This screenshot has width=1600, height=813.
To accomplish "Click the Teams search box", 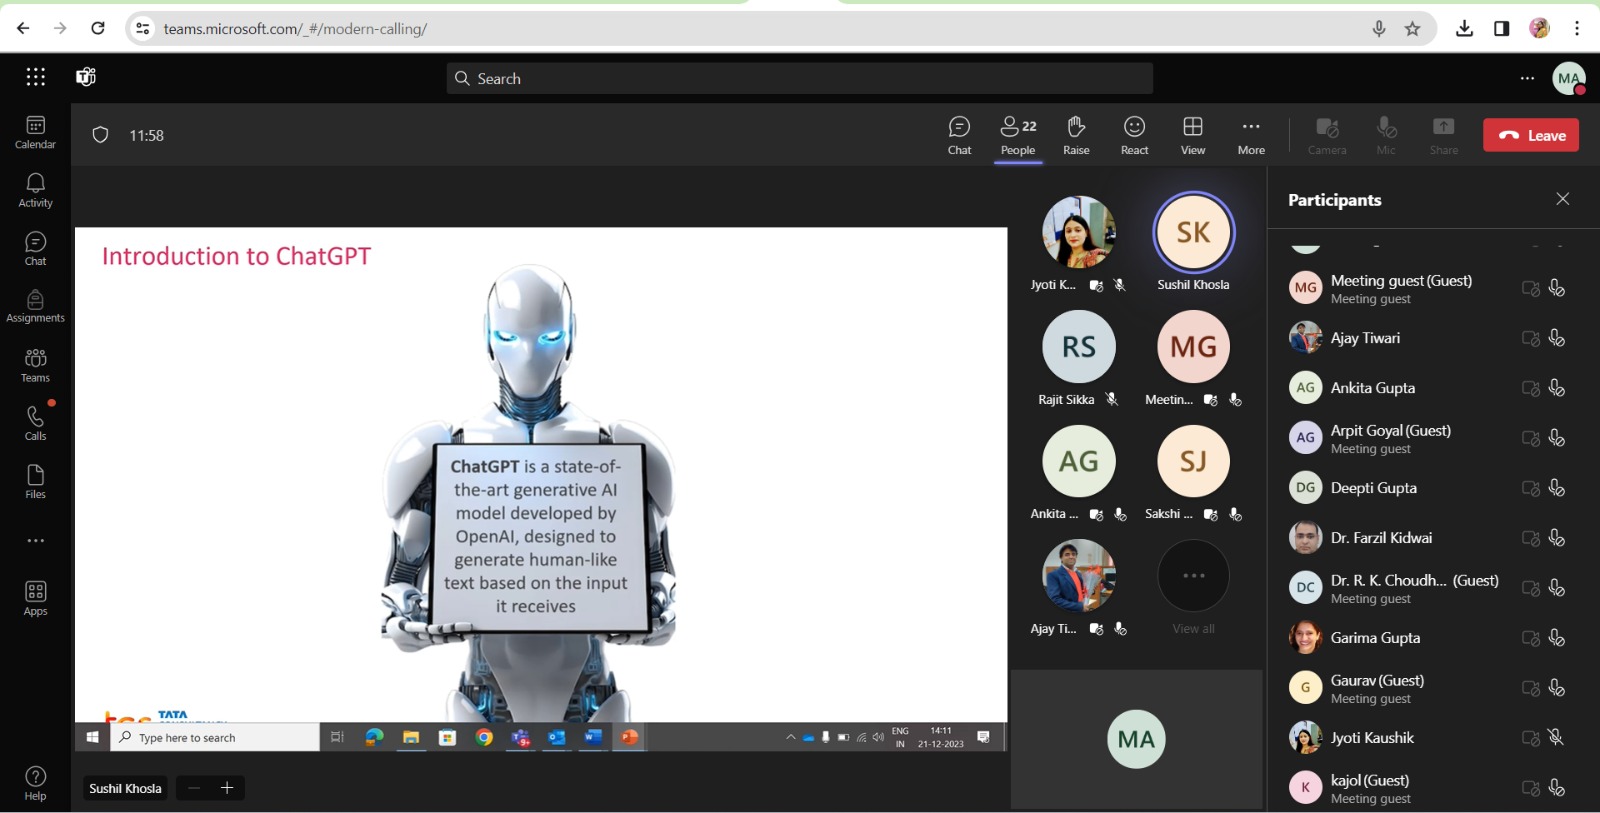I will pos(799,78).
